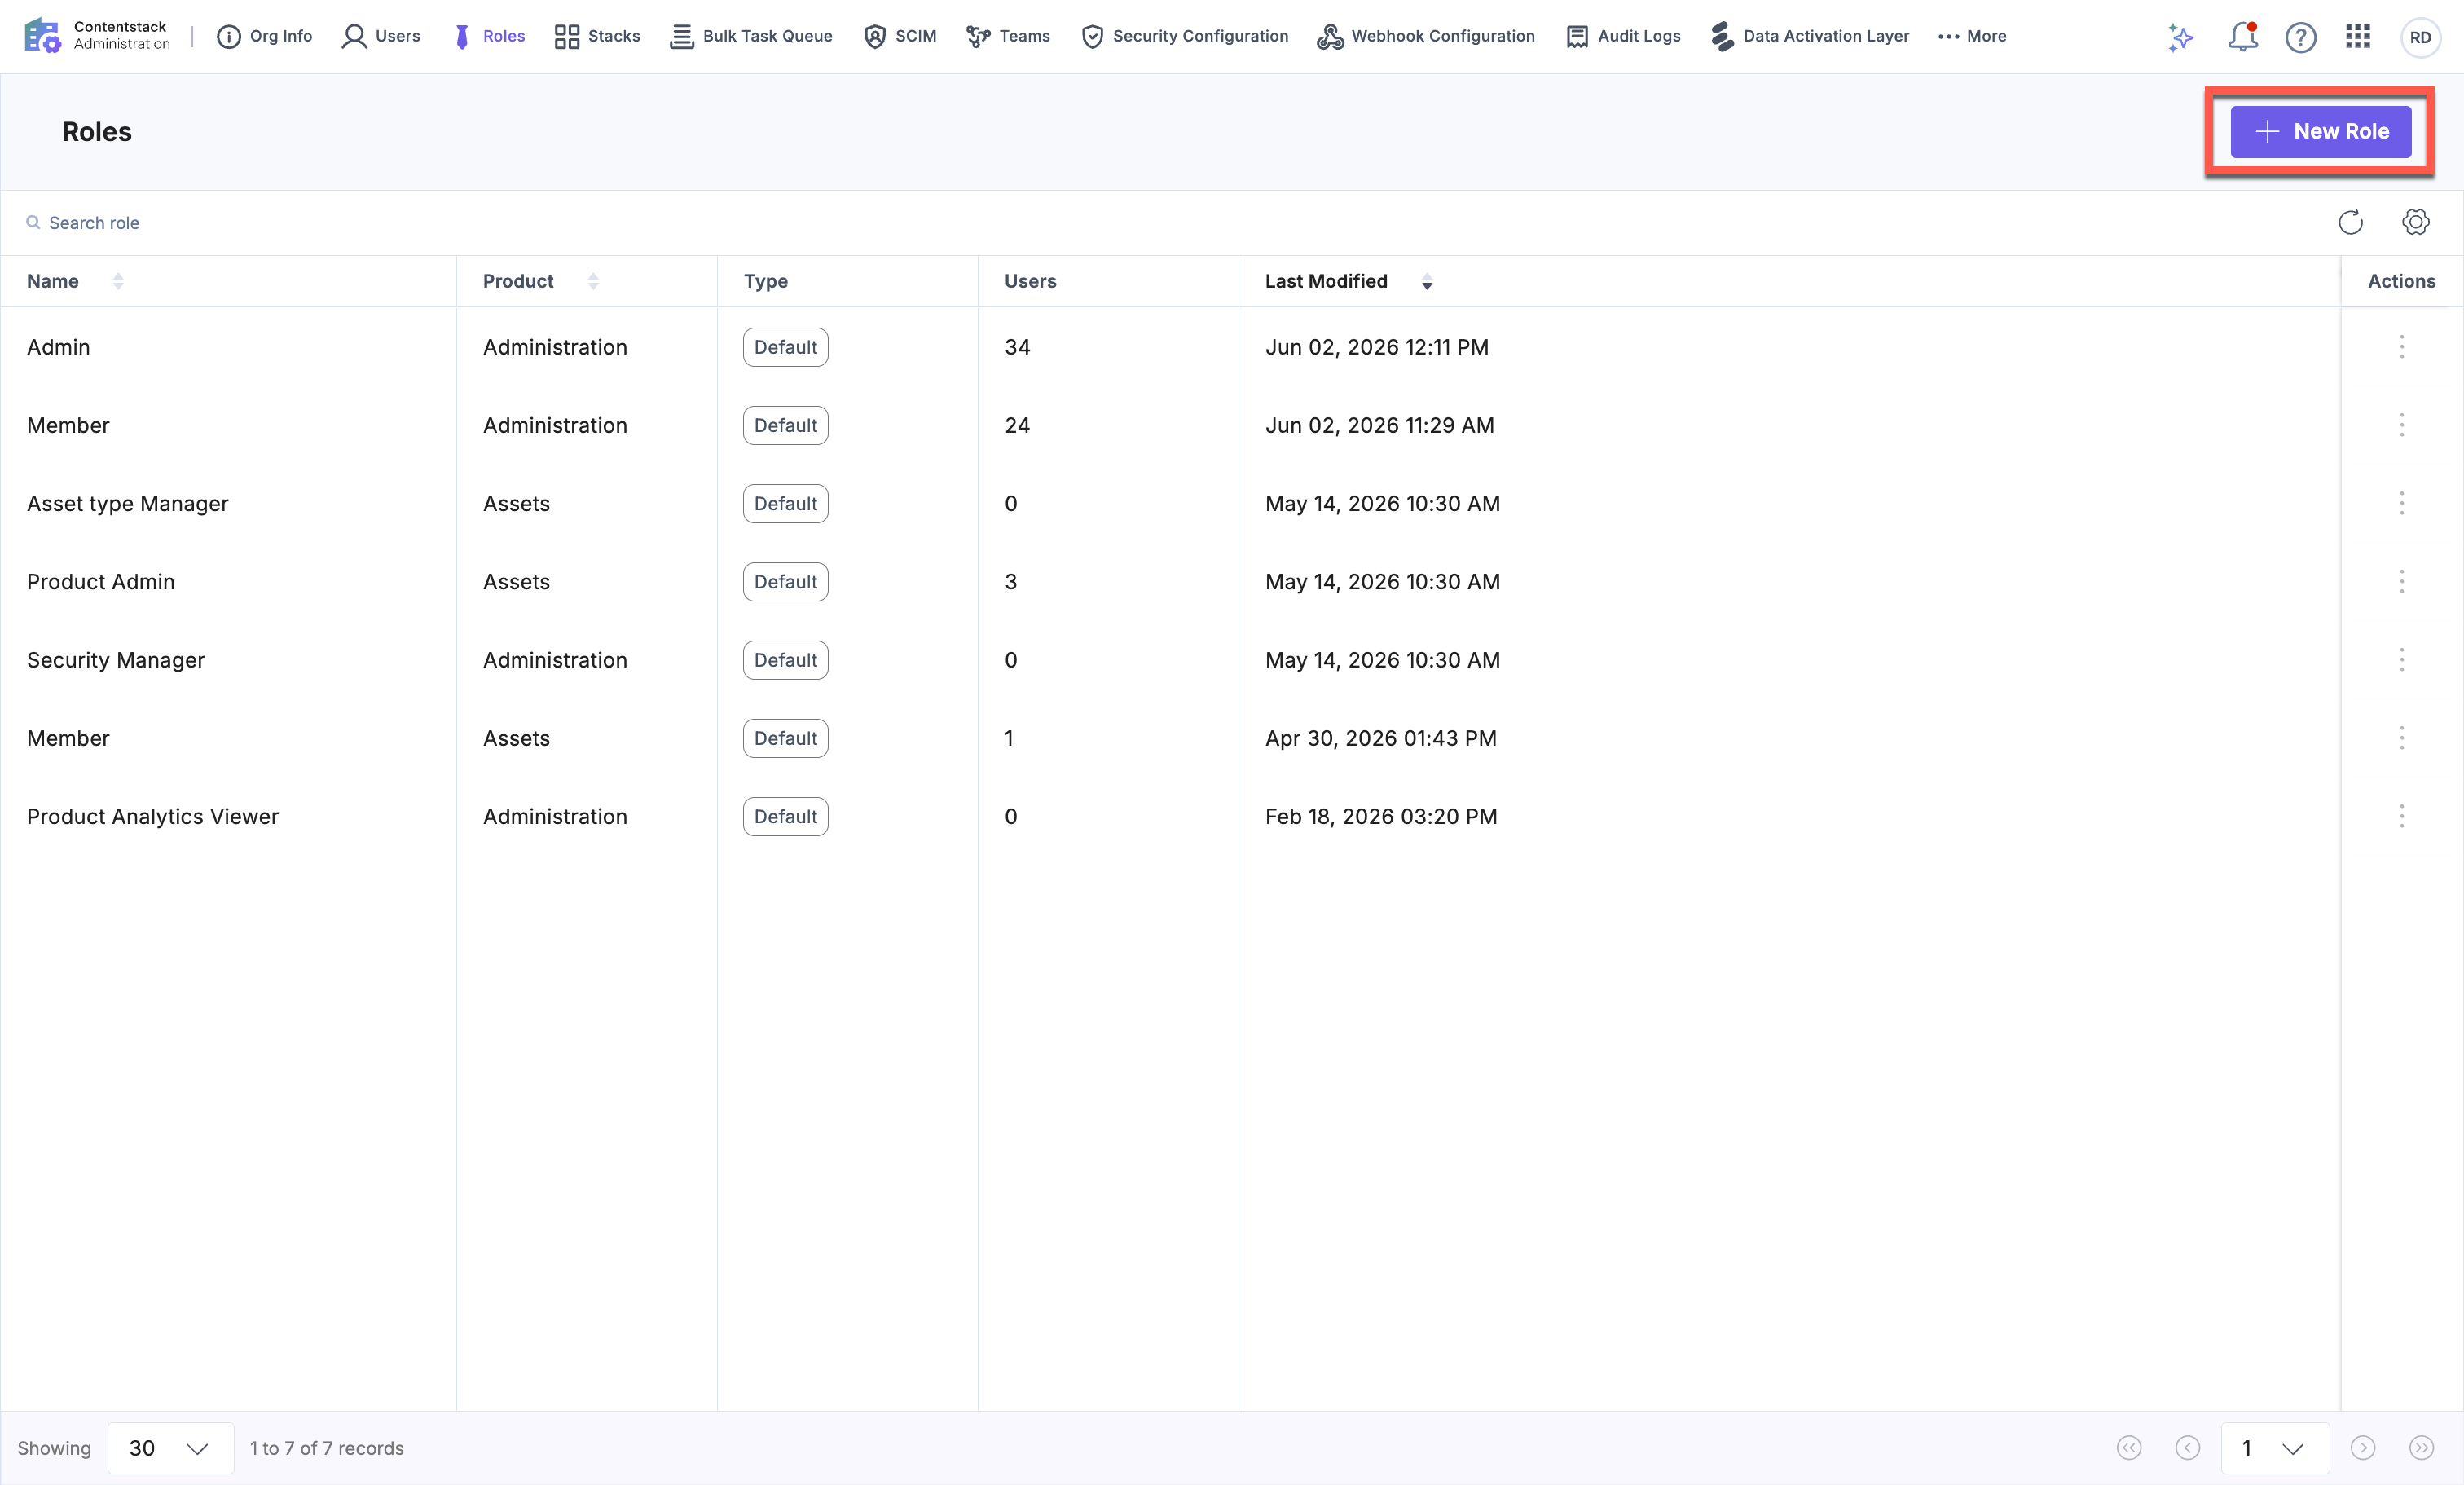The width and height of the screenshot is (2464, 1485).
Task: Click user count 24 for Member role
Action: 1017,425
